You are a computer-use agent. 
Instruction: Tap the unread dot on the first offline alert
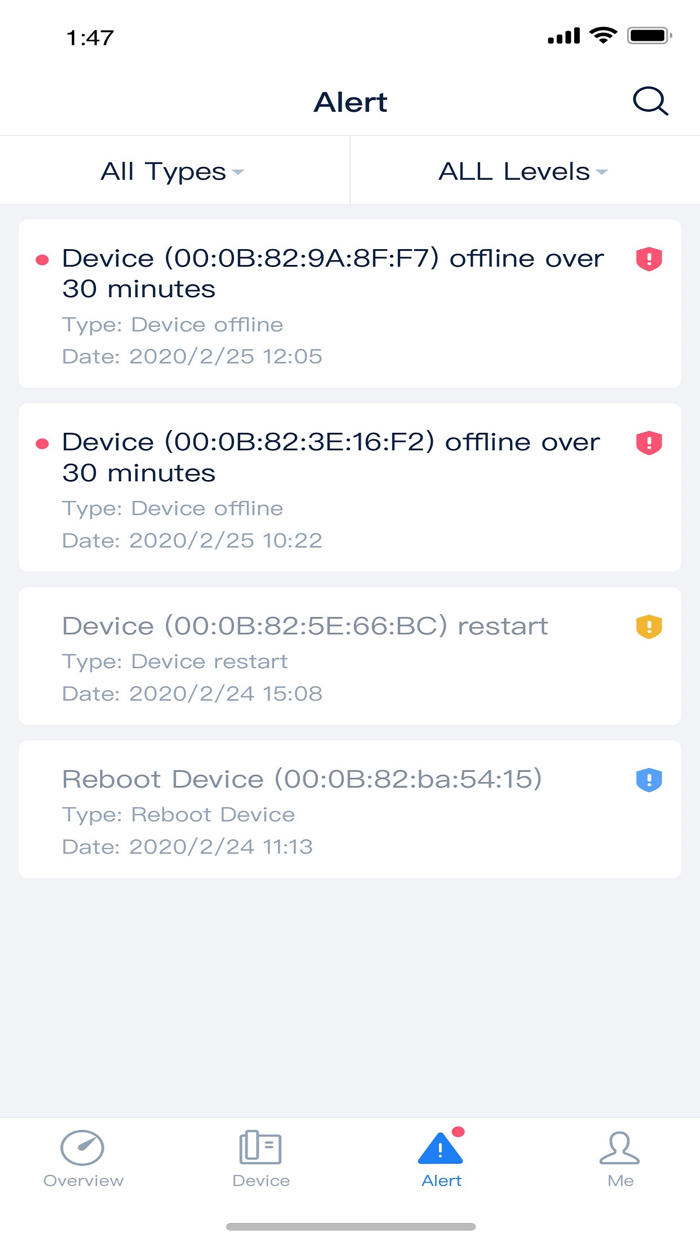coord(40,258)
